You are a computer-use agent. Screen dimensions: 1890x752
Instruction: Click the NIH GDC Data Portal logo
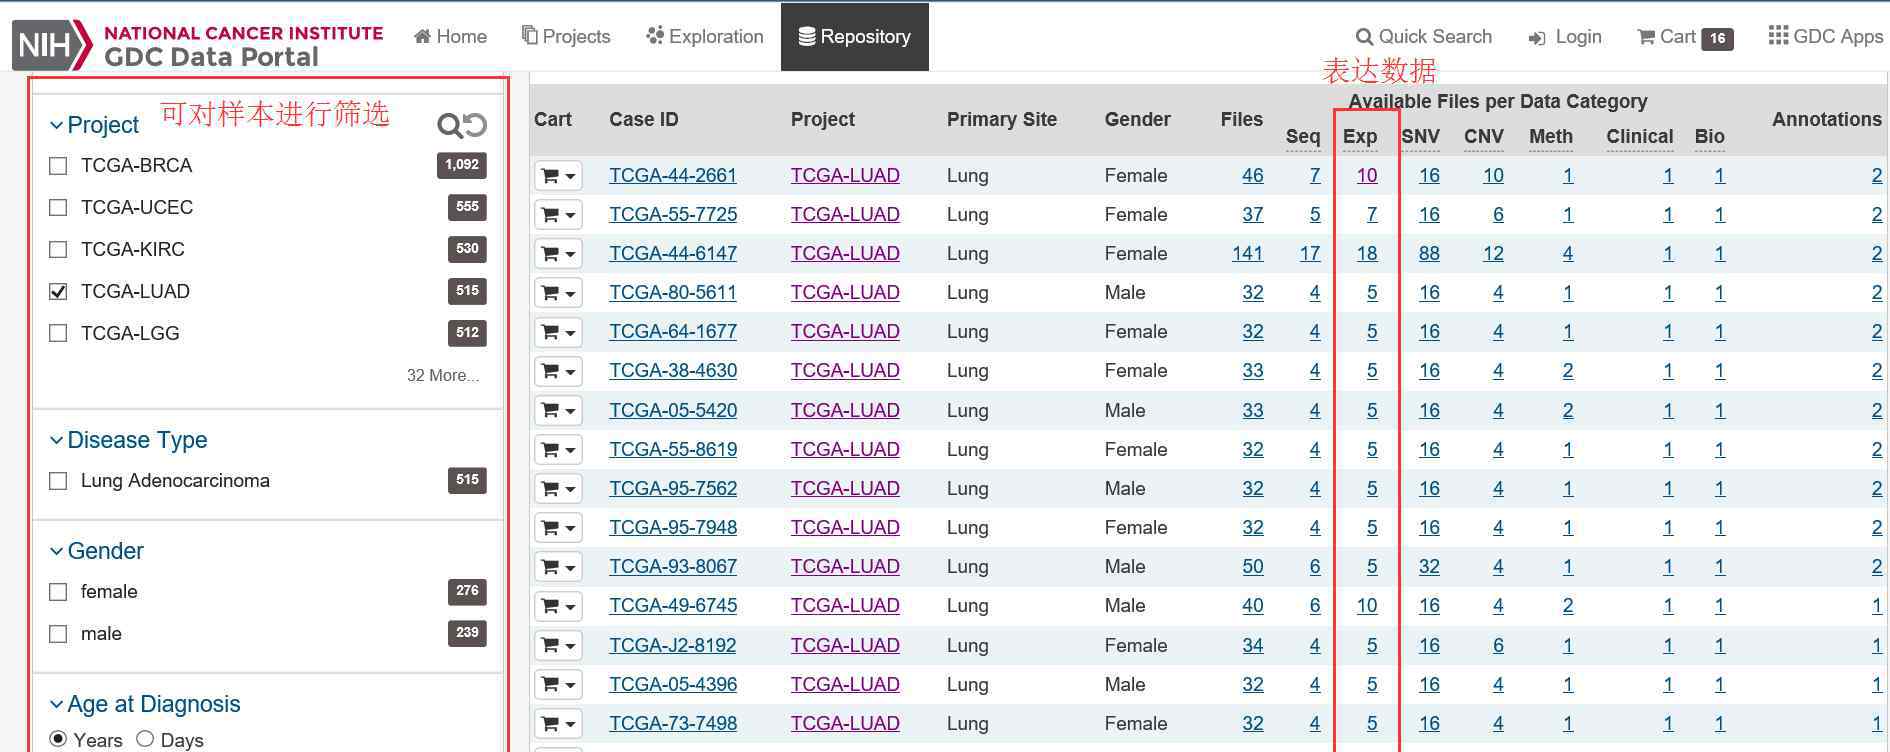(x=198, y=46)
